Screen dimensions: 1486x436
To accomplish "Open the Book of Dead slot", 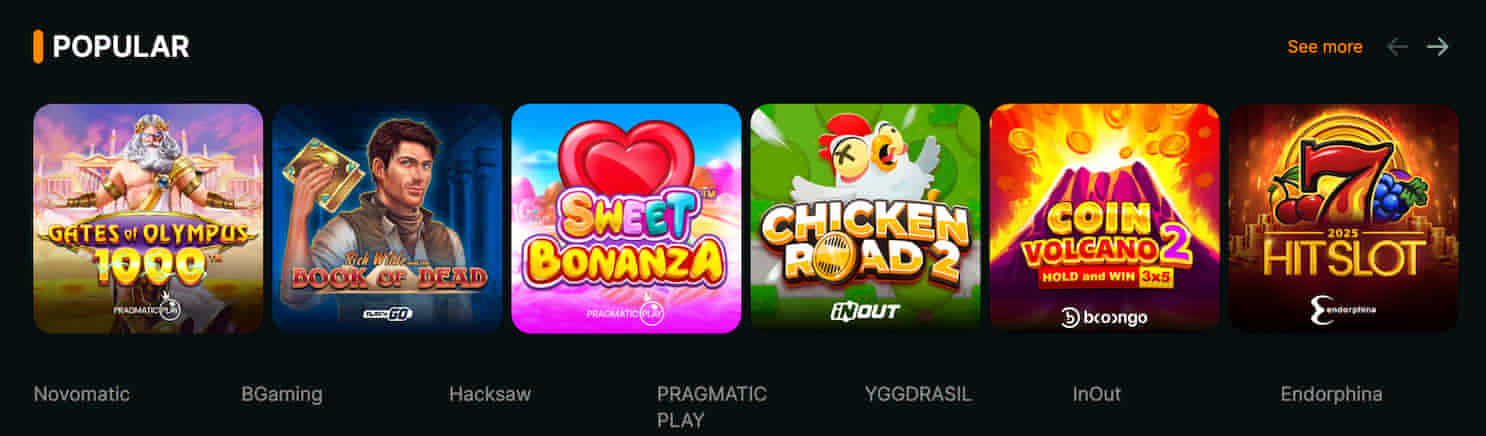I will tap(387, 218).
